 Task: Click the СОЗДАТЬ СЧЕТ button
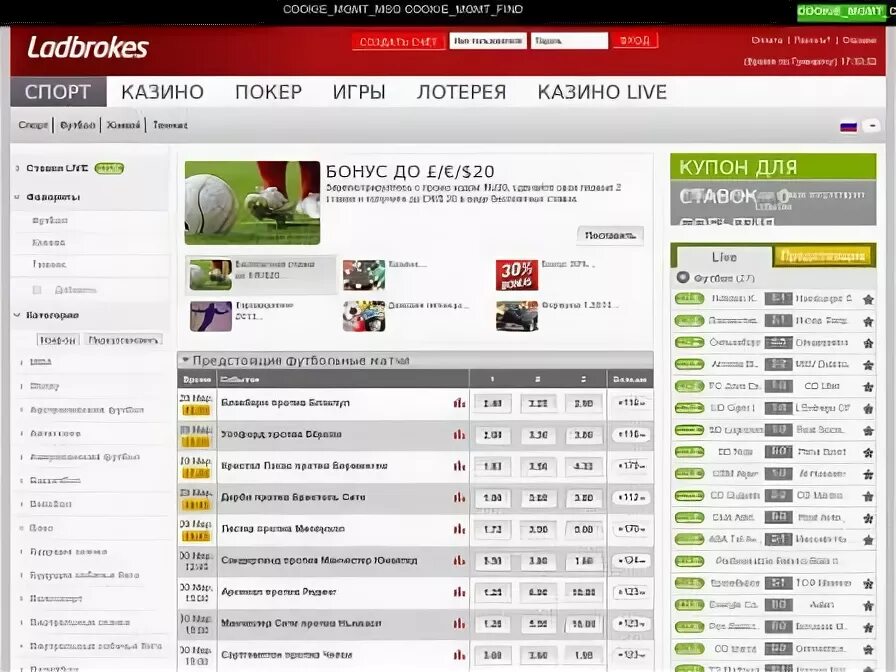pyautogui.click(x=398, y=42)
